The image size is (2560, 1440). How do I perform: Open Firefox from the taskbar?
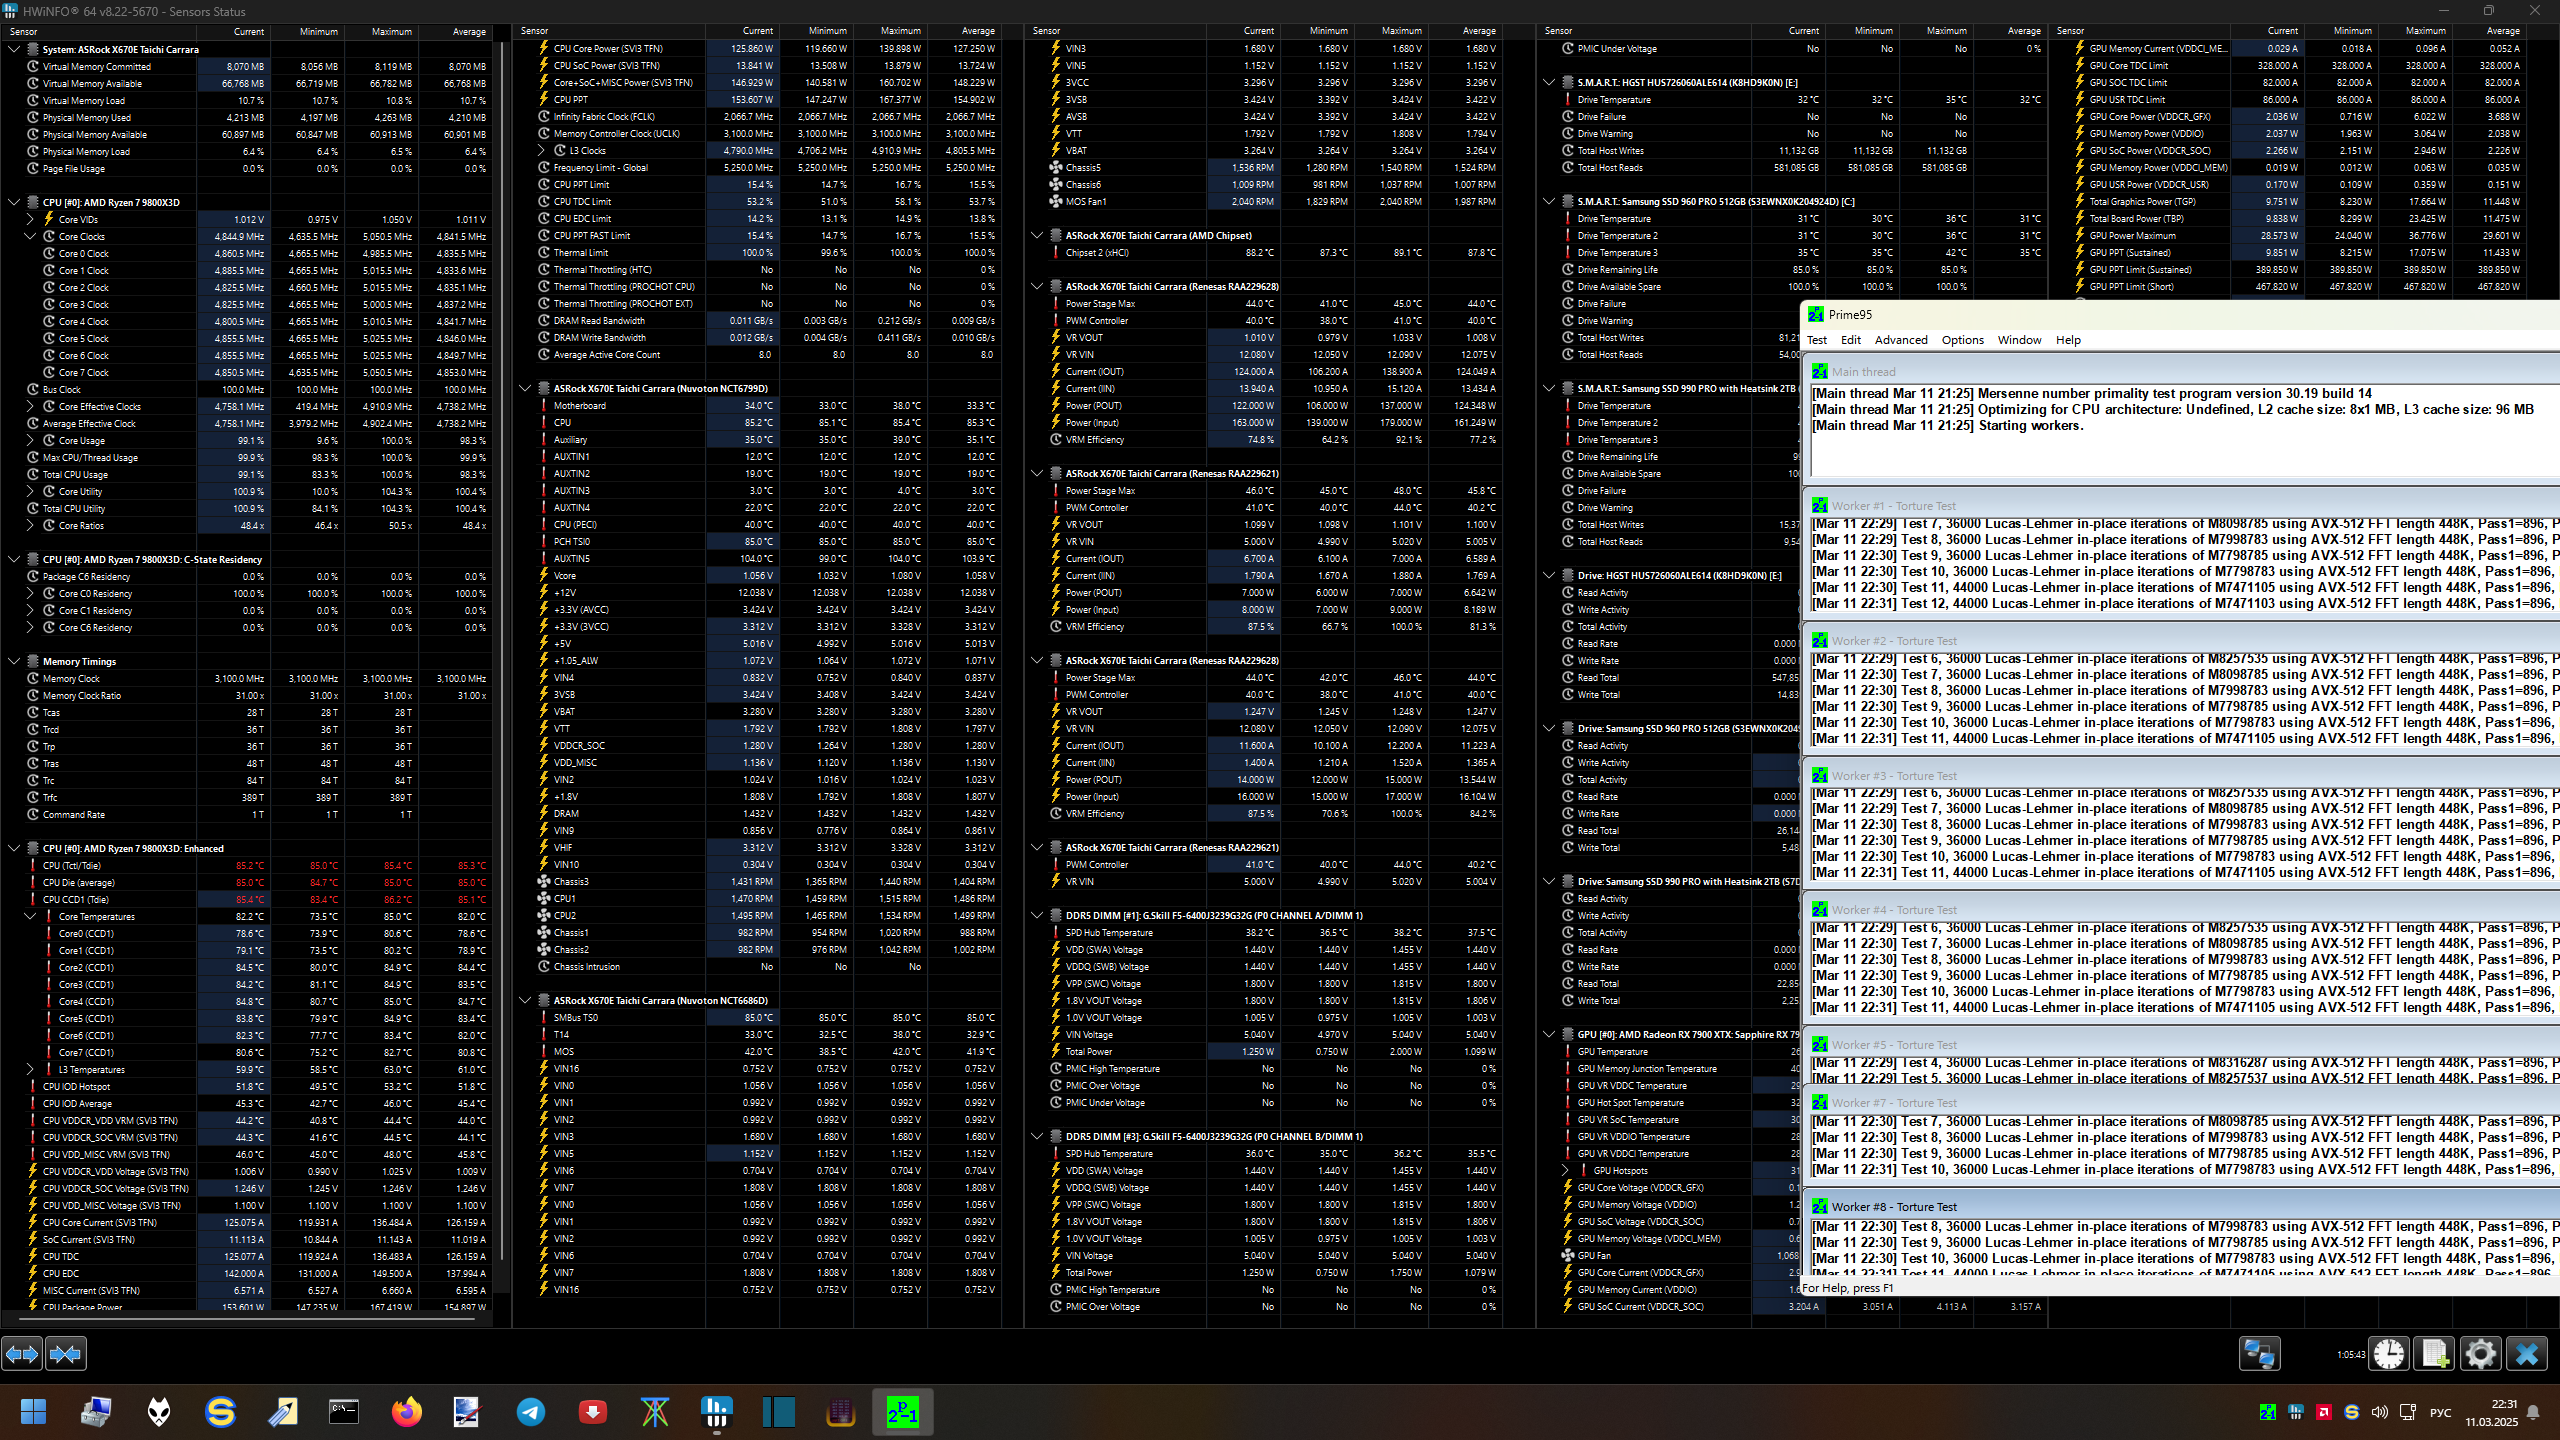tap(406, 1412)
